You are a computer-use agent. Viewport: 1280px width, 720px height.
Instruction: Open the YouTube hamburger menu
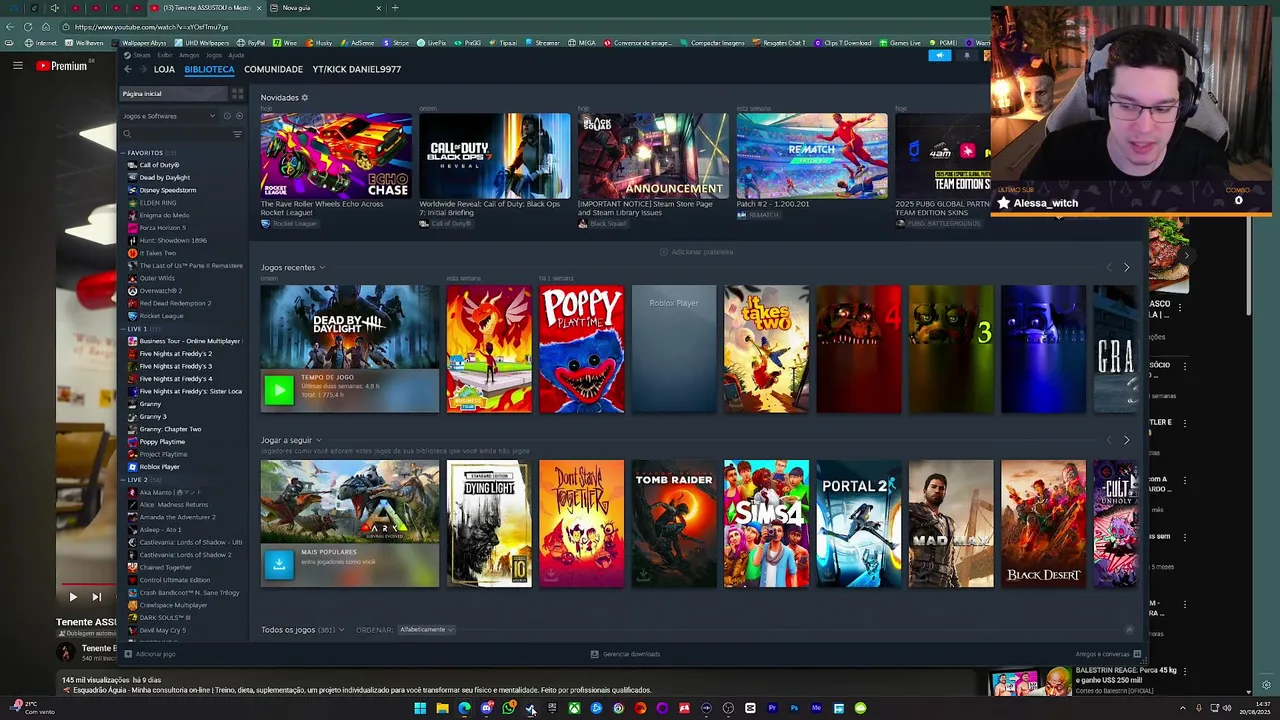tap(17, 66)
